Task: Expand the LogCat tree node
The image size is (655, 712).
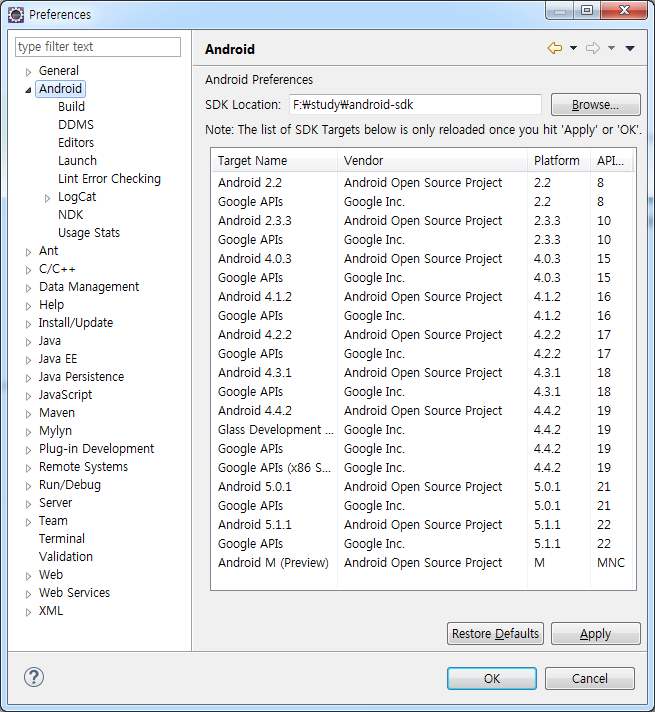Action: (x=47, y=198)
